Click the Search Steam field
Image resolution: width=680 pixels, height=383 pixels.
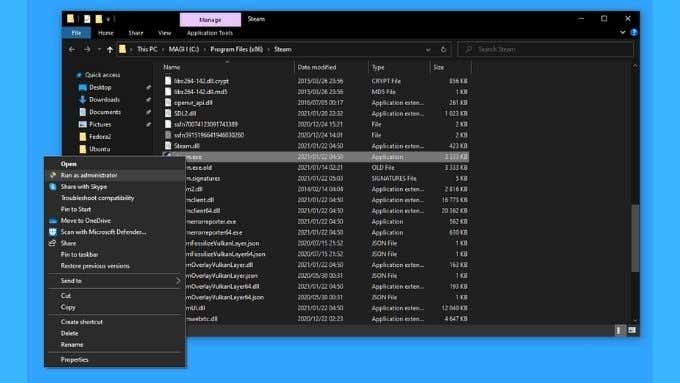tap(545, 49)
